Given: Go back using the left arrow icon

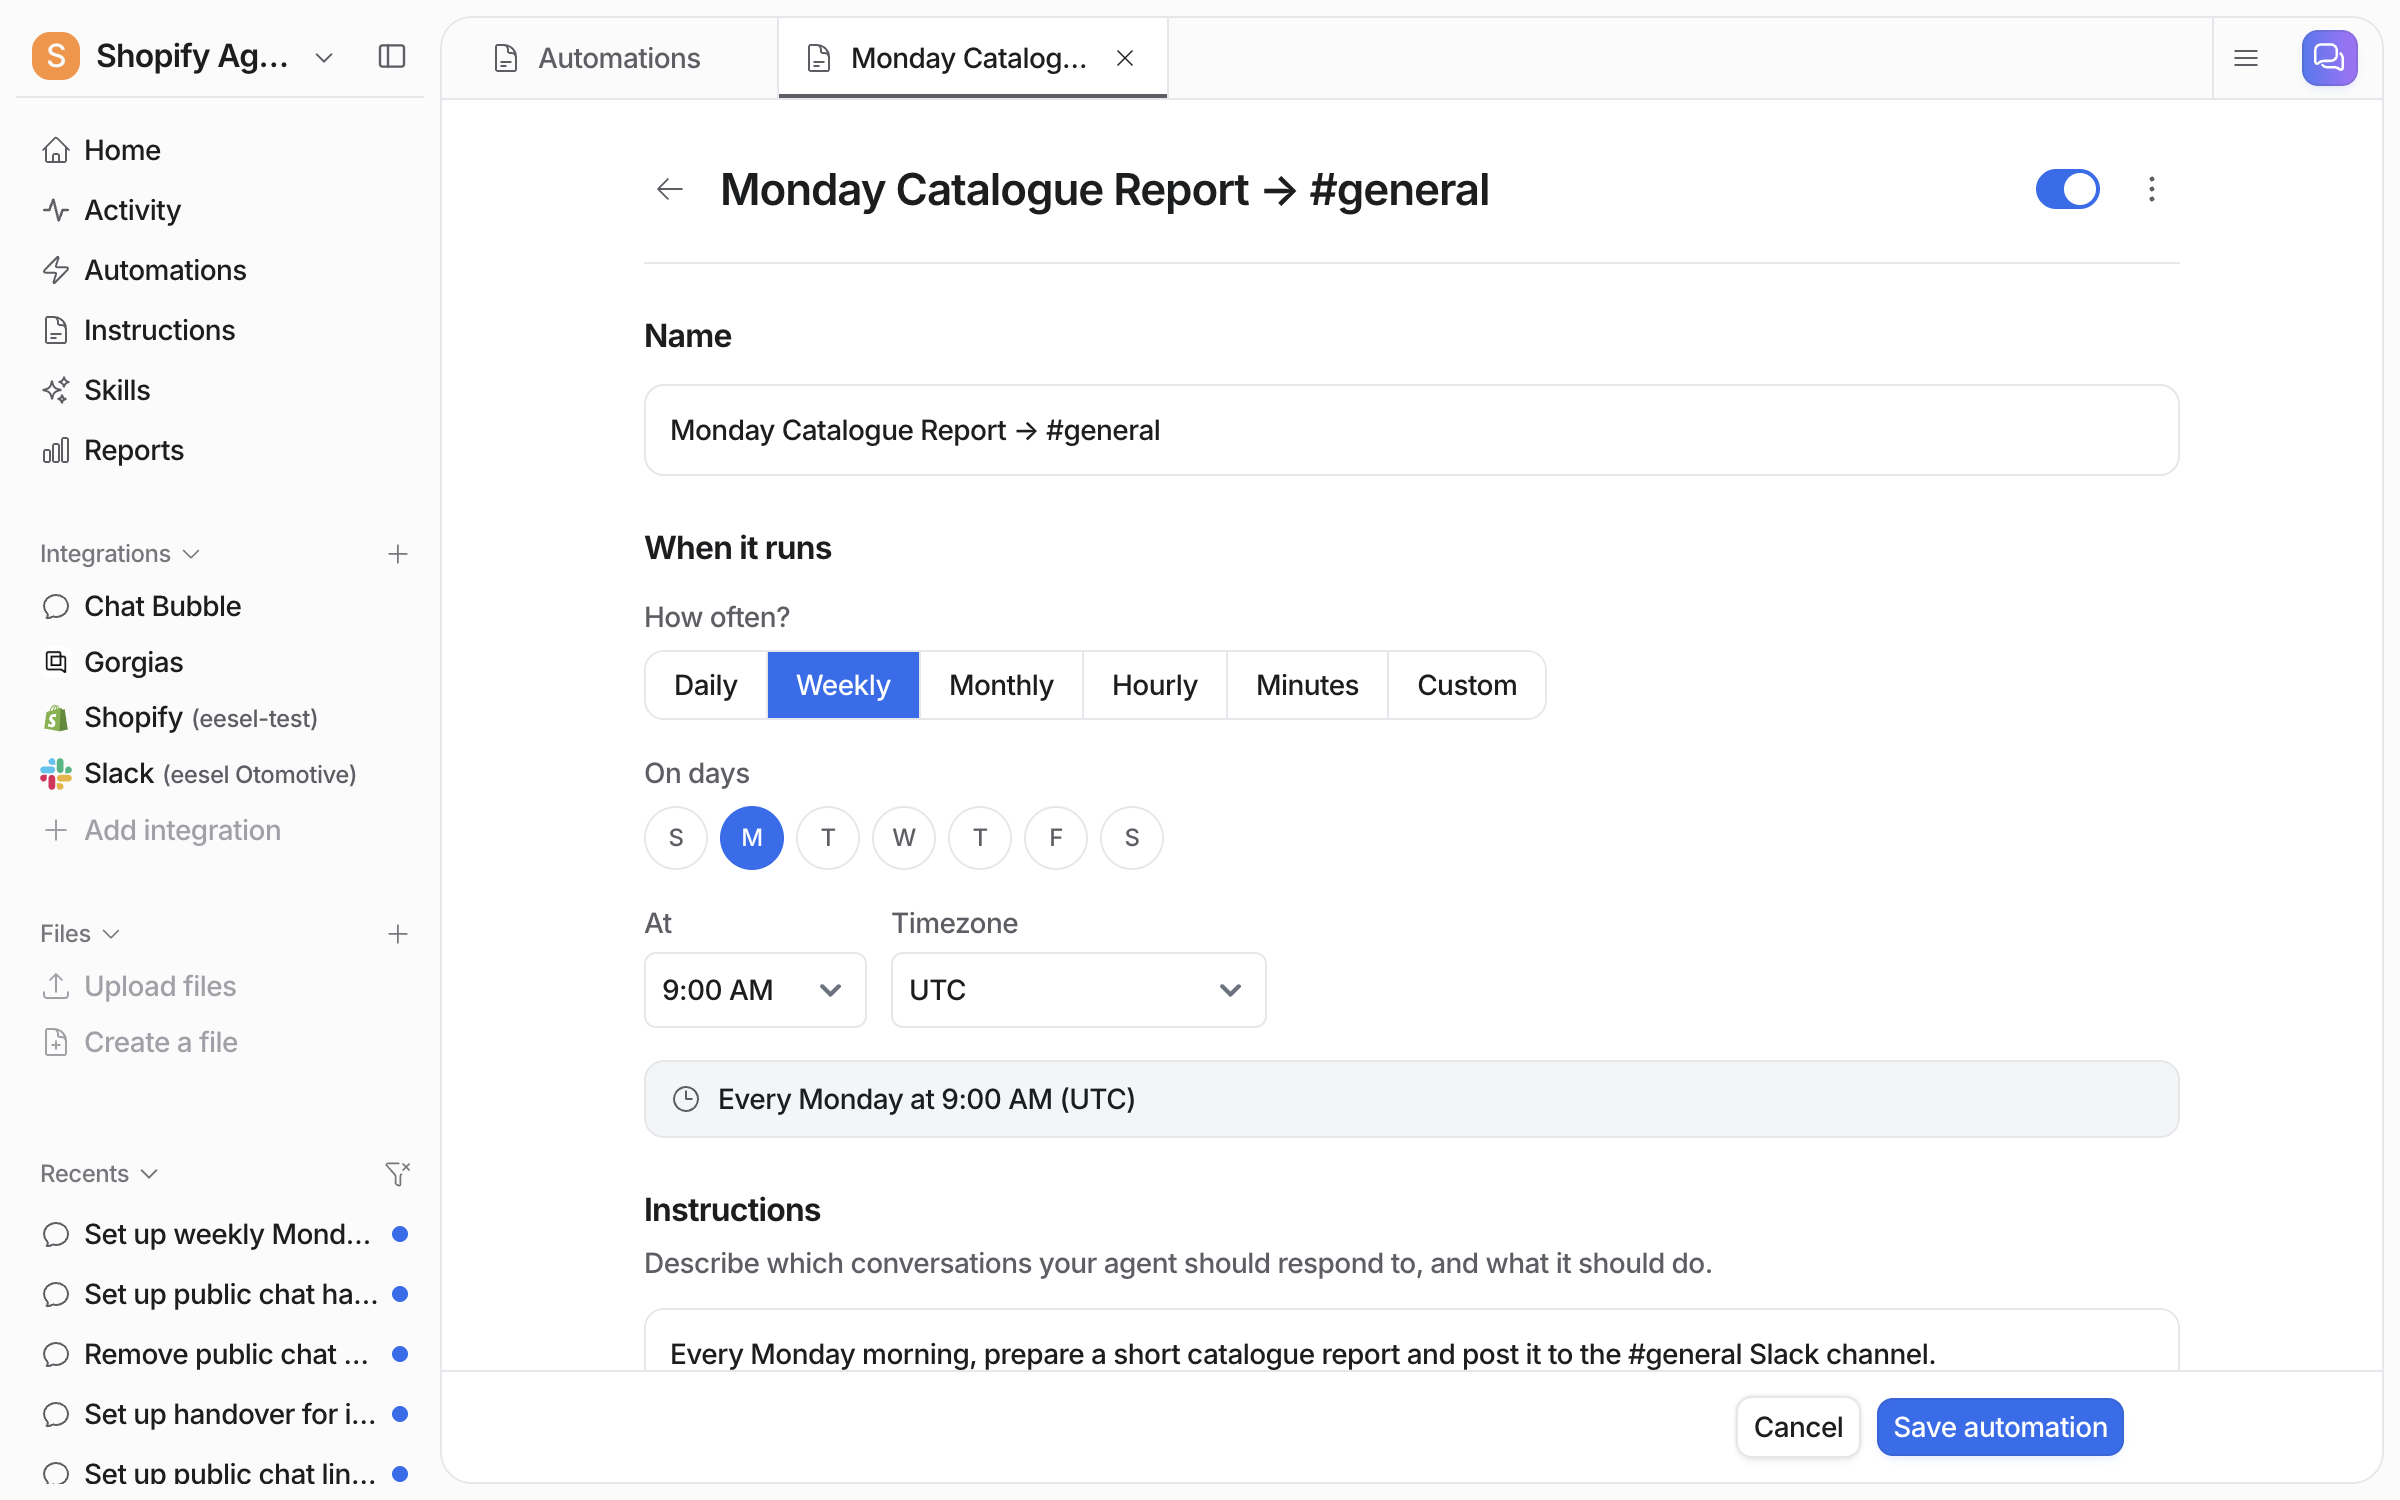Looking at the screenshot, I should [669, 189].
